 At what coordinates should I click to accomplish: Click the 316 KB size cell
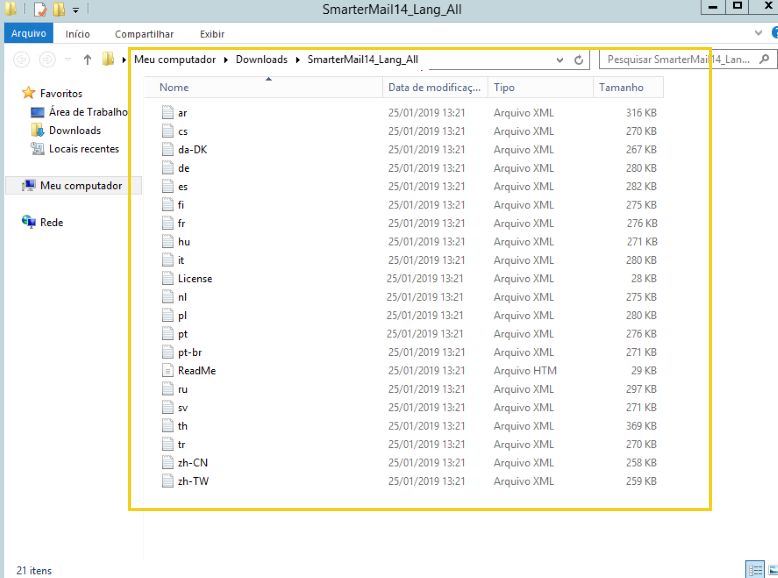click(641, 113)
